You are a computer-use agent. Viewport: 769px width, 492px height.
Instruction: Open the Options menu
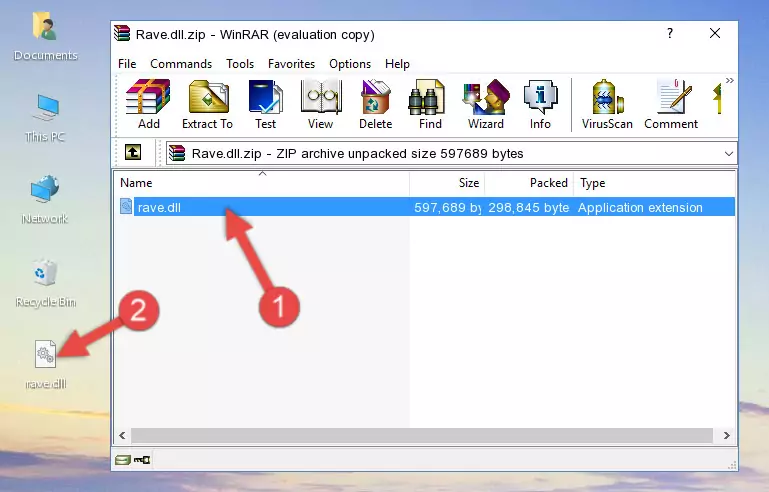(x=350, y=64)
